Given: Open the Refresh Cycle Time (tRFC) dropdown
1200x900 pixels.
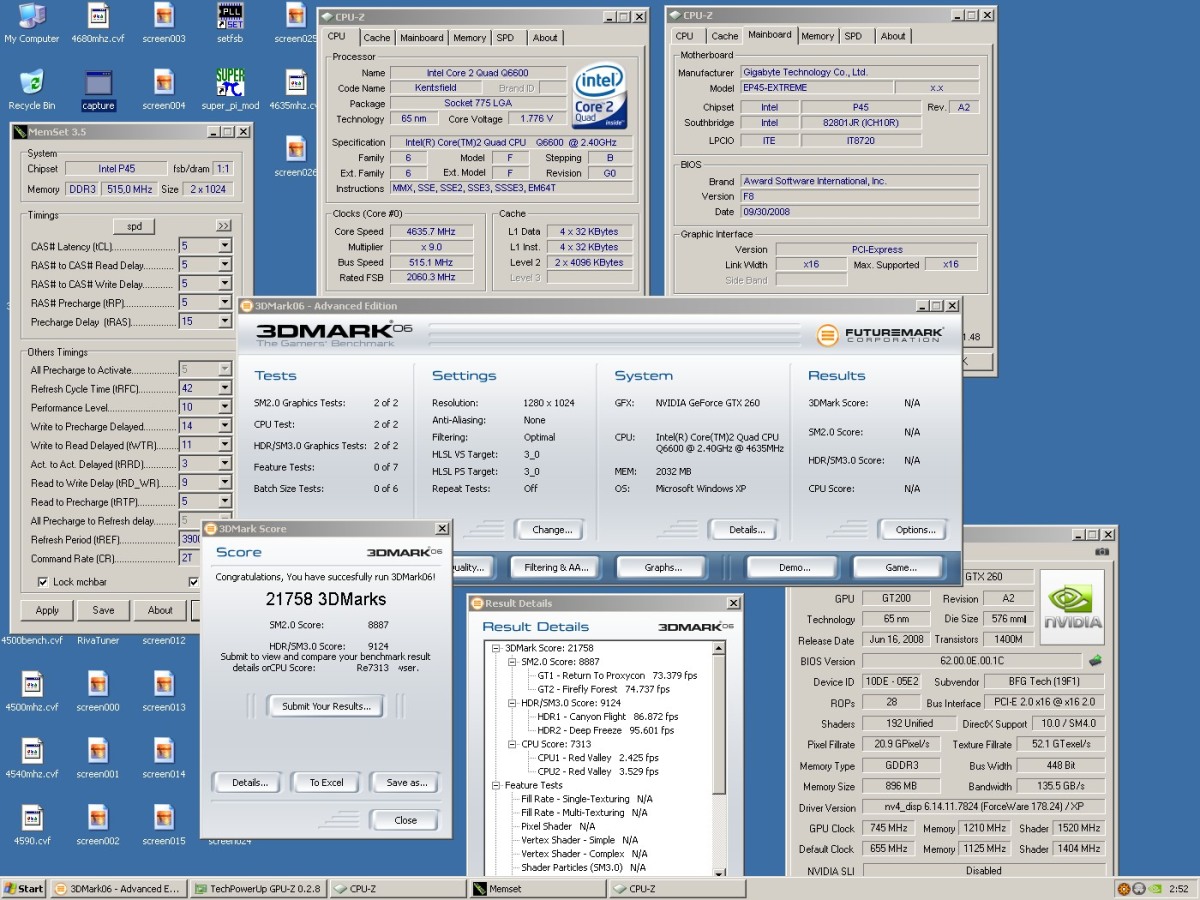Looking at the screenshot, I should point(224,388).
